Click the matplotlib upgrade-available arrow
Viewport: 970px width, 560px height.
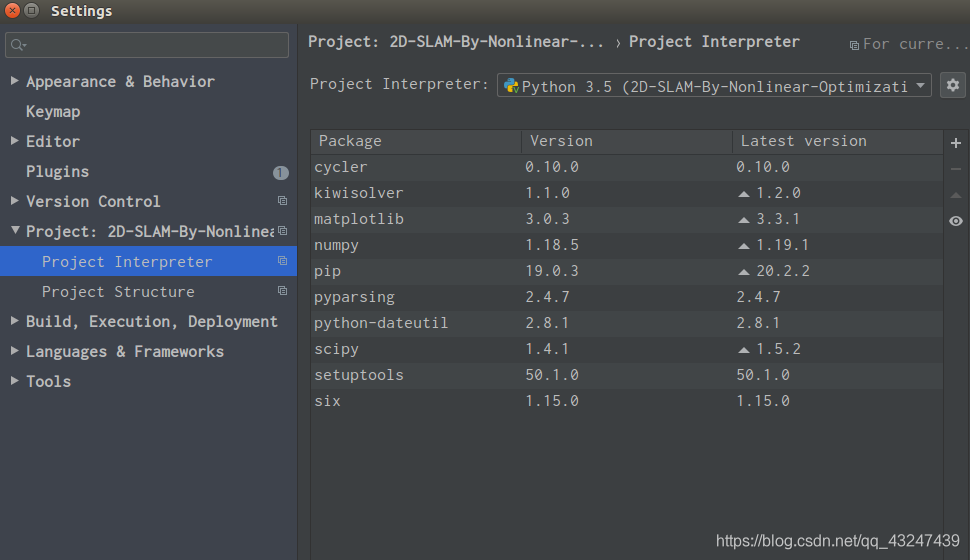(744, 220)
